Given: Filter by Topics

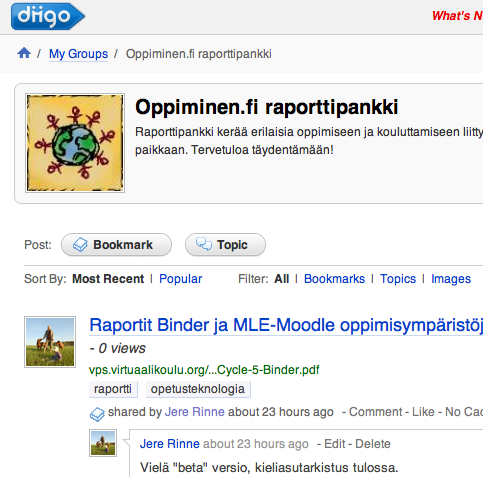Looking at the screenshot, I should 398,279.
